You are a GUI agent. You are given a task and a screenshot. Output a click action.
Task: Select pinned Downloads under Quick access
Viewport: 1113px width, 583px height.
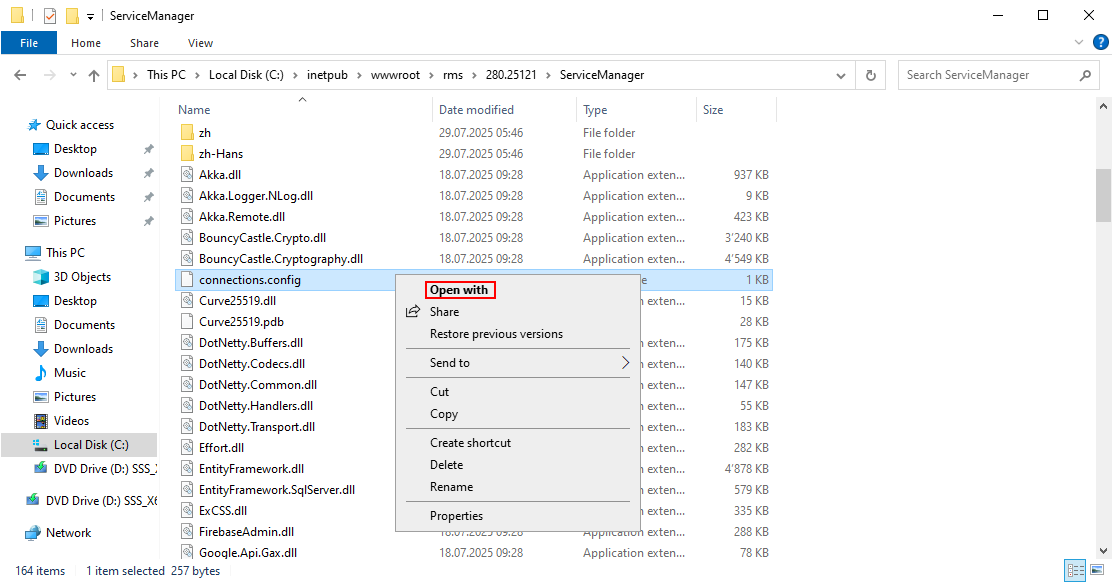pyautogui.click(x=83, y=173)
